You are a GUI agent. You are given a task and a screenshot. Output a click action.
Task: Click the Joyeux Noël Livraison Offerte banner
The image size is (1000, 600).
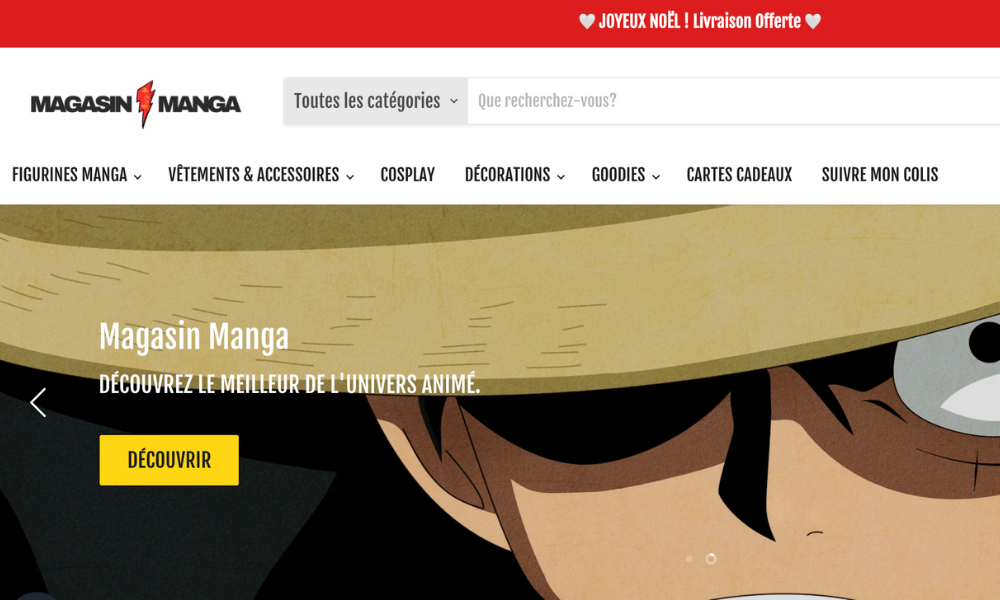700,21
